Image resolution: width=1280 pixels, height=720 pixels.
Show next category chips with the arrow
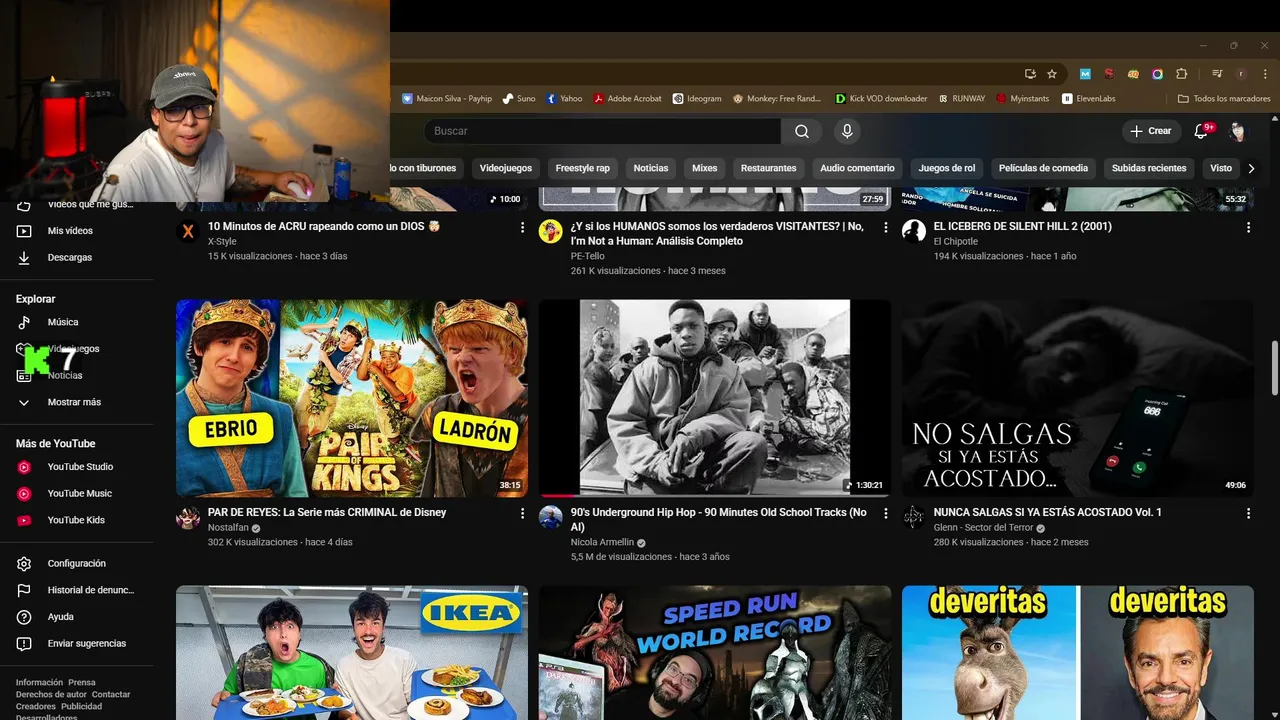pyautogui.click(x=1251, y=168)
